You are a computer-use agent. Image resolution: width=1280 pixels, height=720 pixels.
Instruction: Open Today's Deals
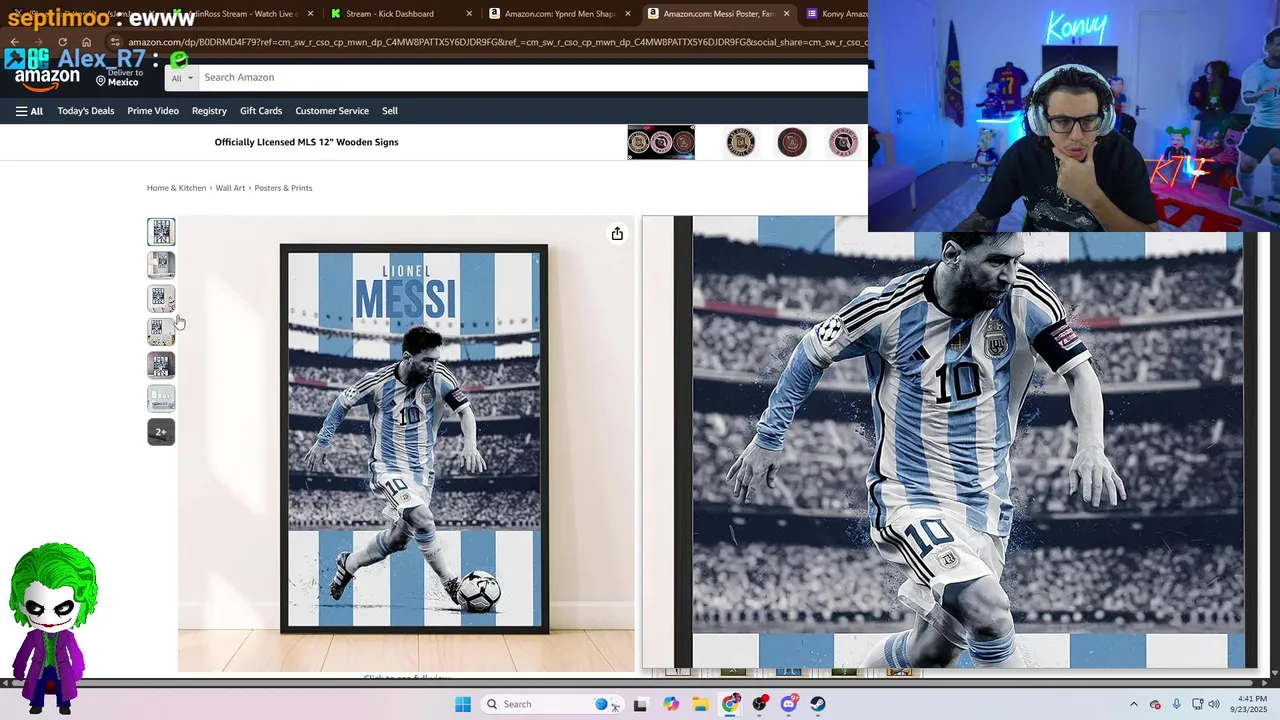(x=86, y=111)
